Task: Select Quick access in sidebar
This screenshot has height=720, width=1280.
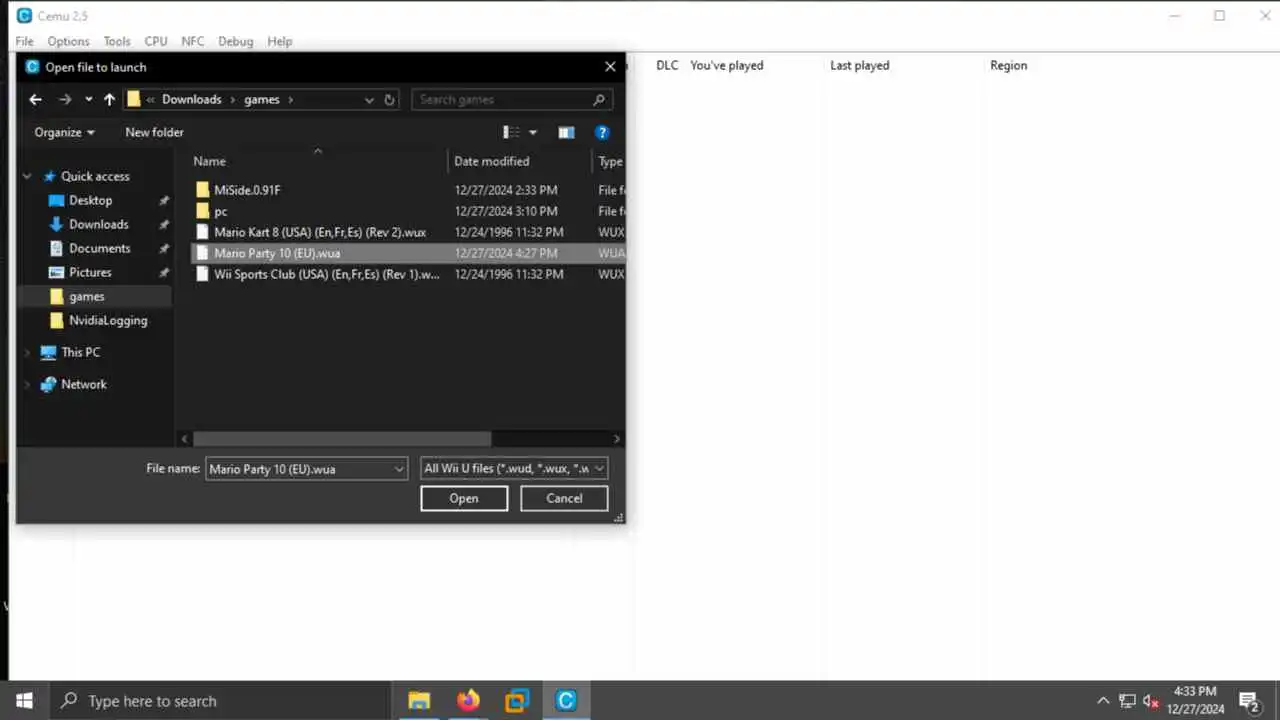Action: pyautogui.click(x=95, y=176)
